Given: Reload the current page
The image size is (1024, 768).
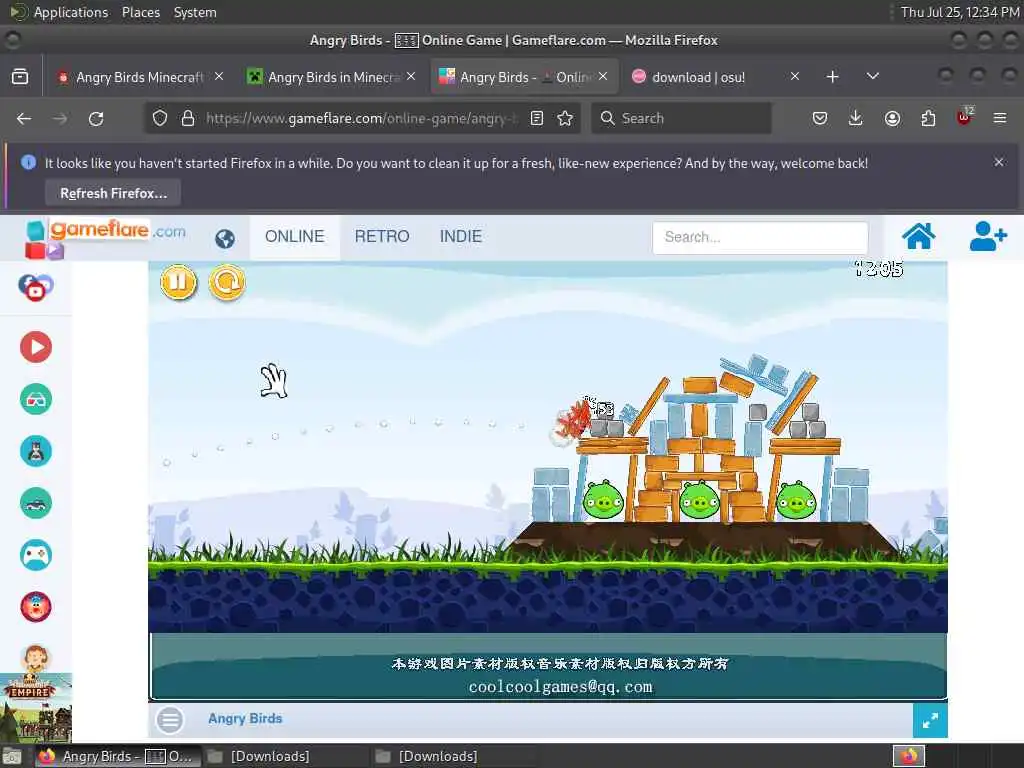Looking at the screenshot, I should tap(96, 118).
